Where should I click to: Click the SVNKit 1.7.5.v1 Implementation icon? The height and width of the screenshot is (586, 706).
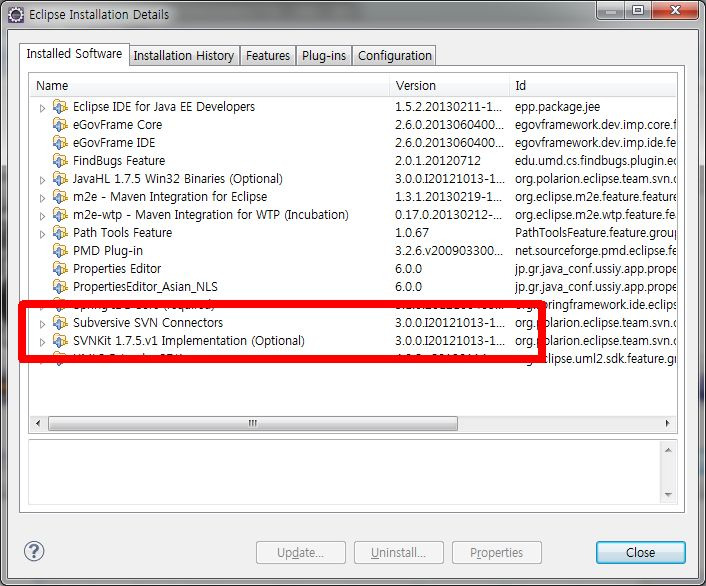pyautogui.click(x=60, y=341)
